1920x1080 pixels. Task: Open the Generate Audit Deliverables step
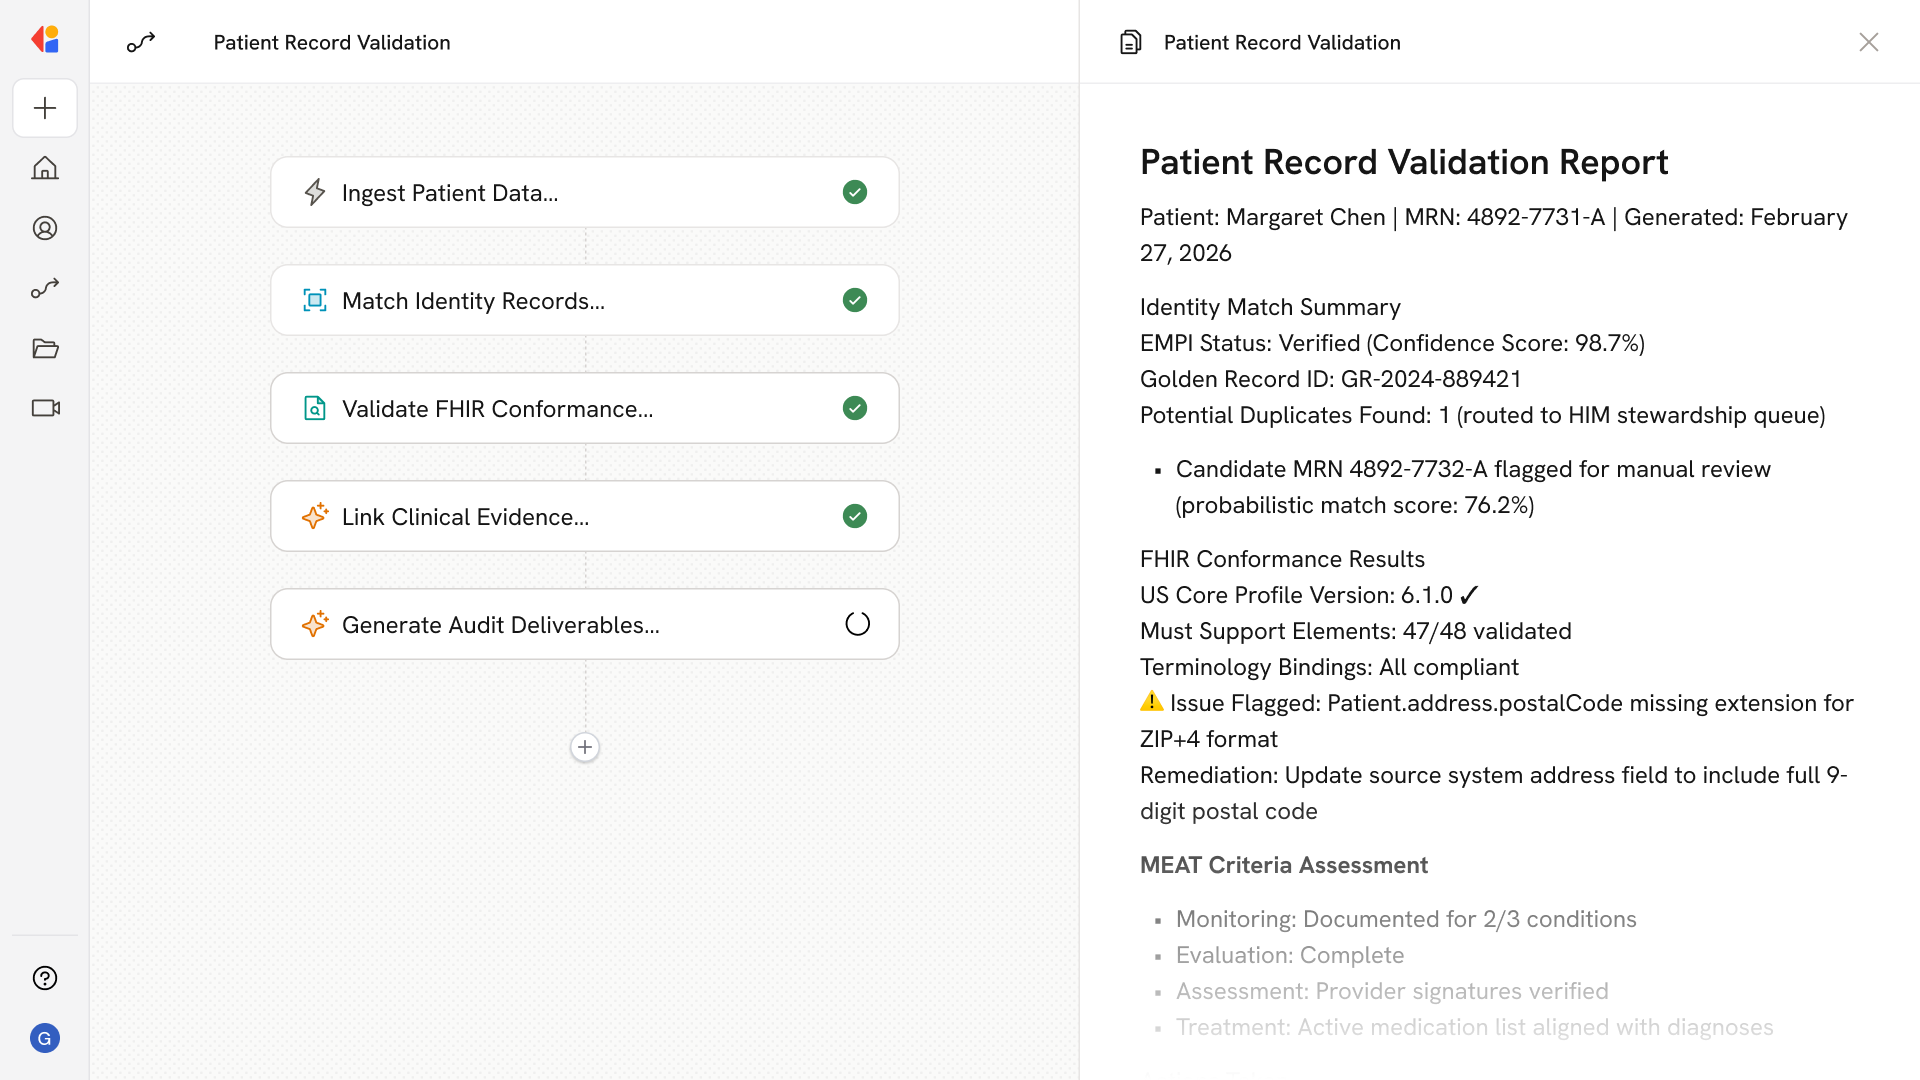point(584,624)
